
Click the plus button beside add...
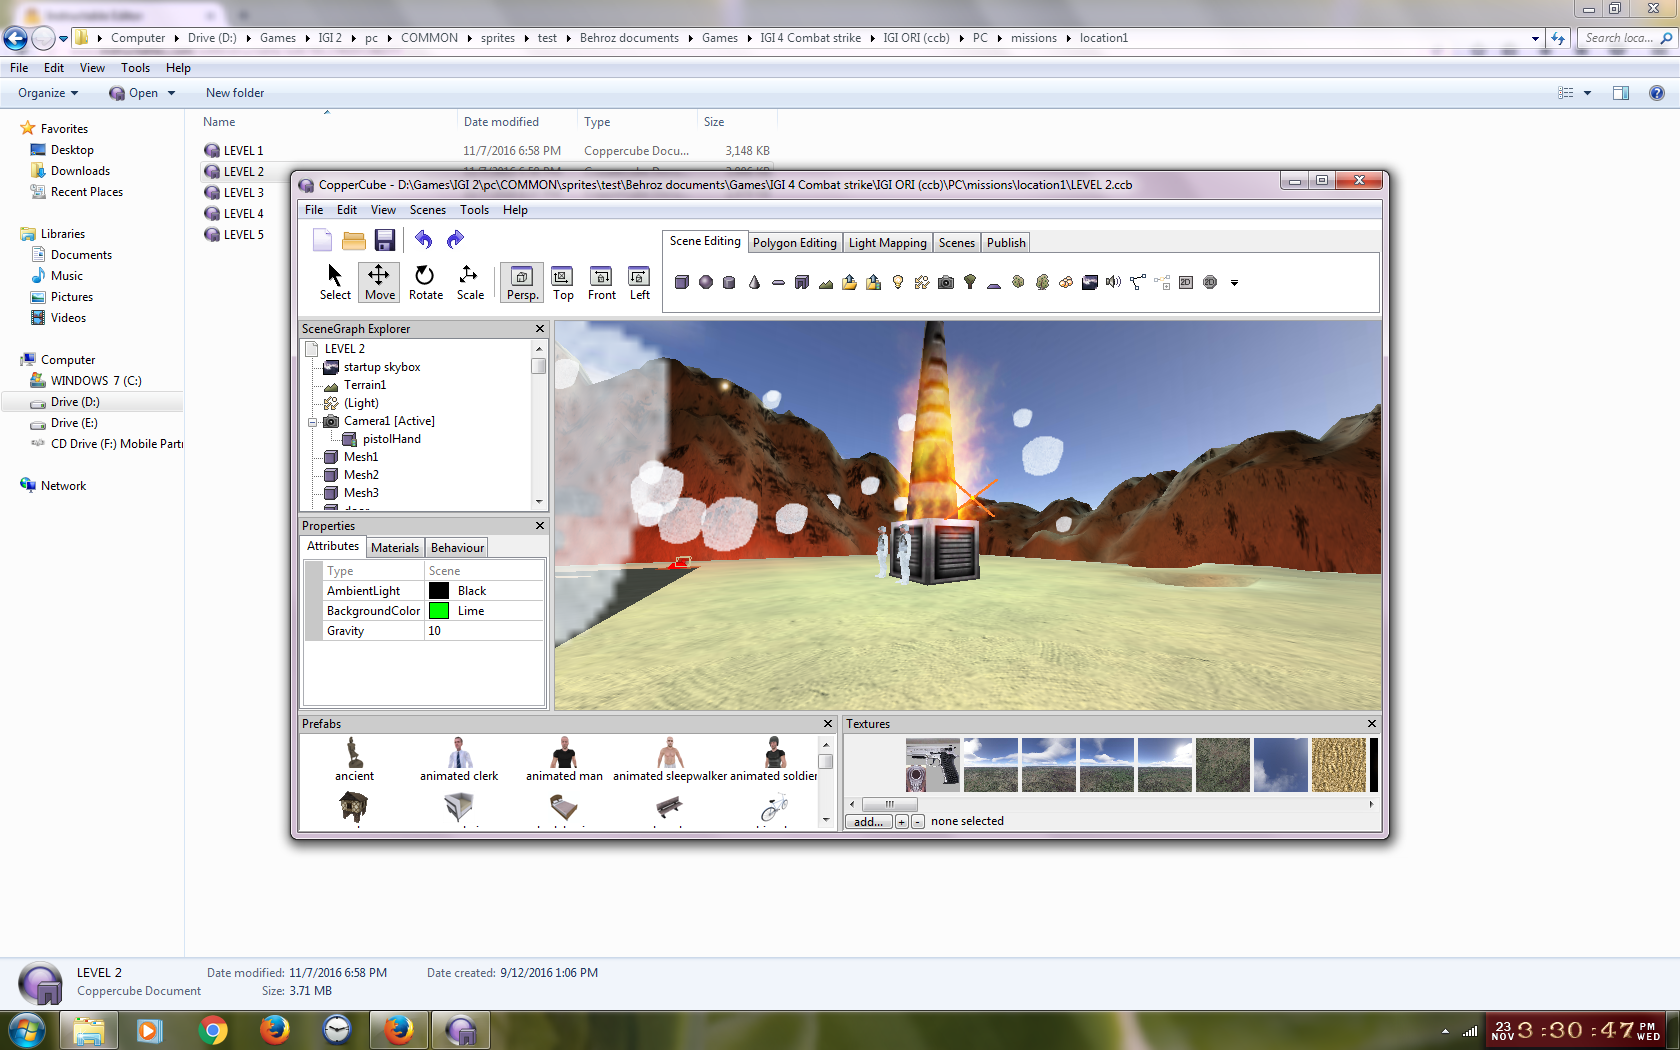click(x=901, y=822)
